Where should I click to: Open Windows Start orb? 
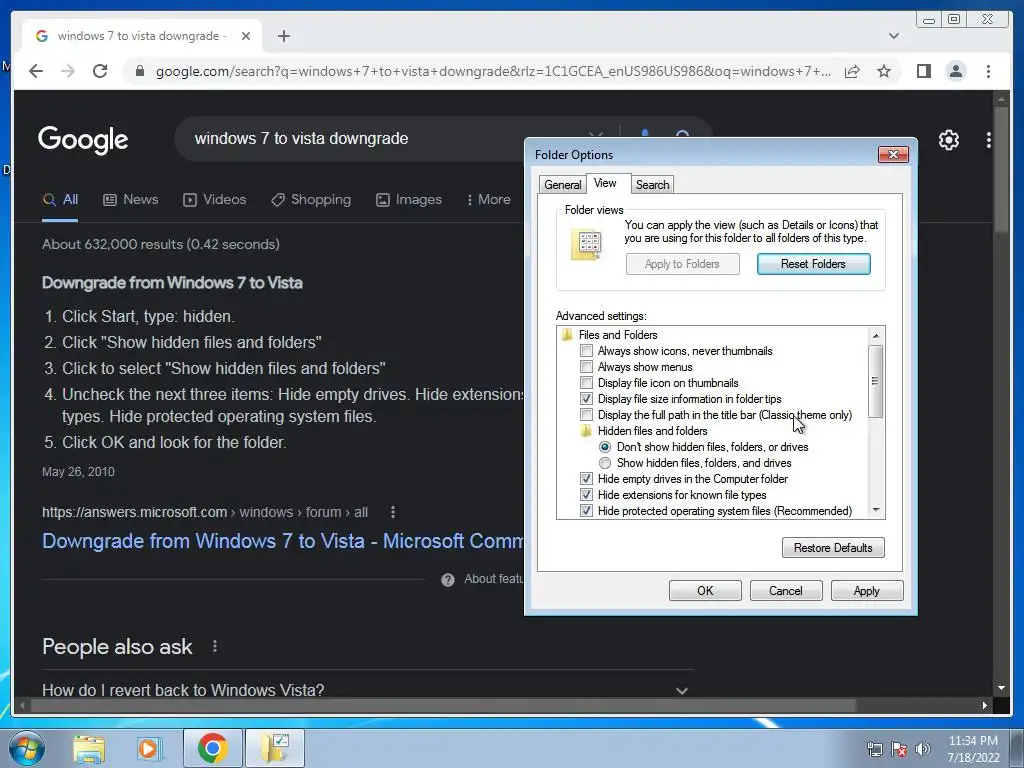pyautogui.click(x=27, y=748)
